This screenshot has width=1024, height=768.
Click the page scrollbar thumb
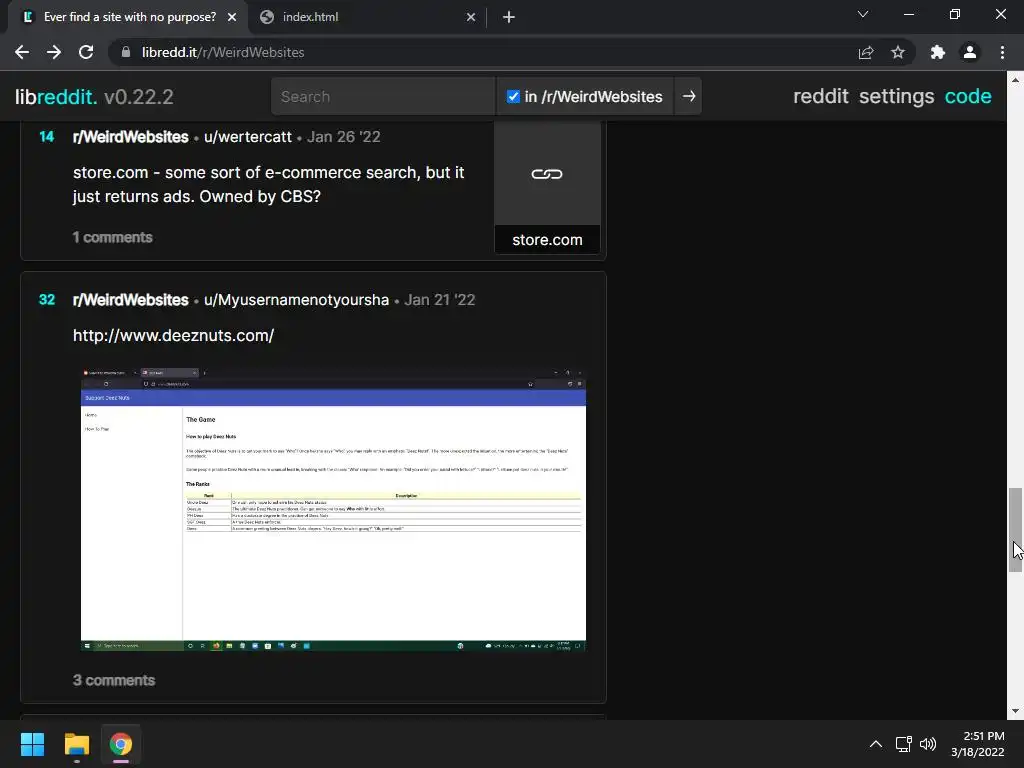1015,530
